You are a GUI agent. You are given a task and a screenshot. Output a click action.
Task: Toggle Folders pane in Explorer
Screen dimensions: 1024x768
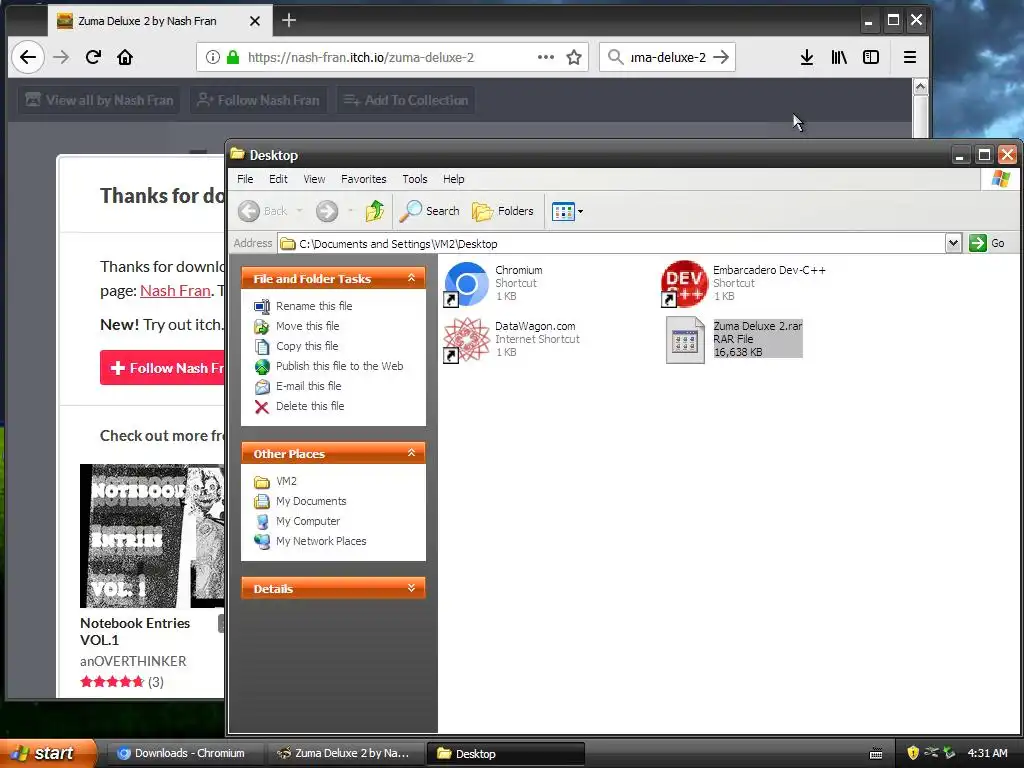point(502,211)
